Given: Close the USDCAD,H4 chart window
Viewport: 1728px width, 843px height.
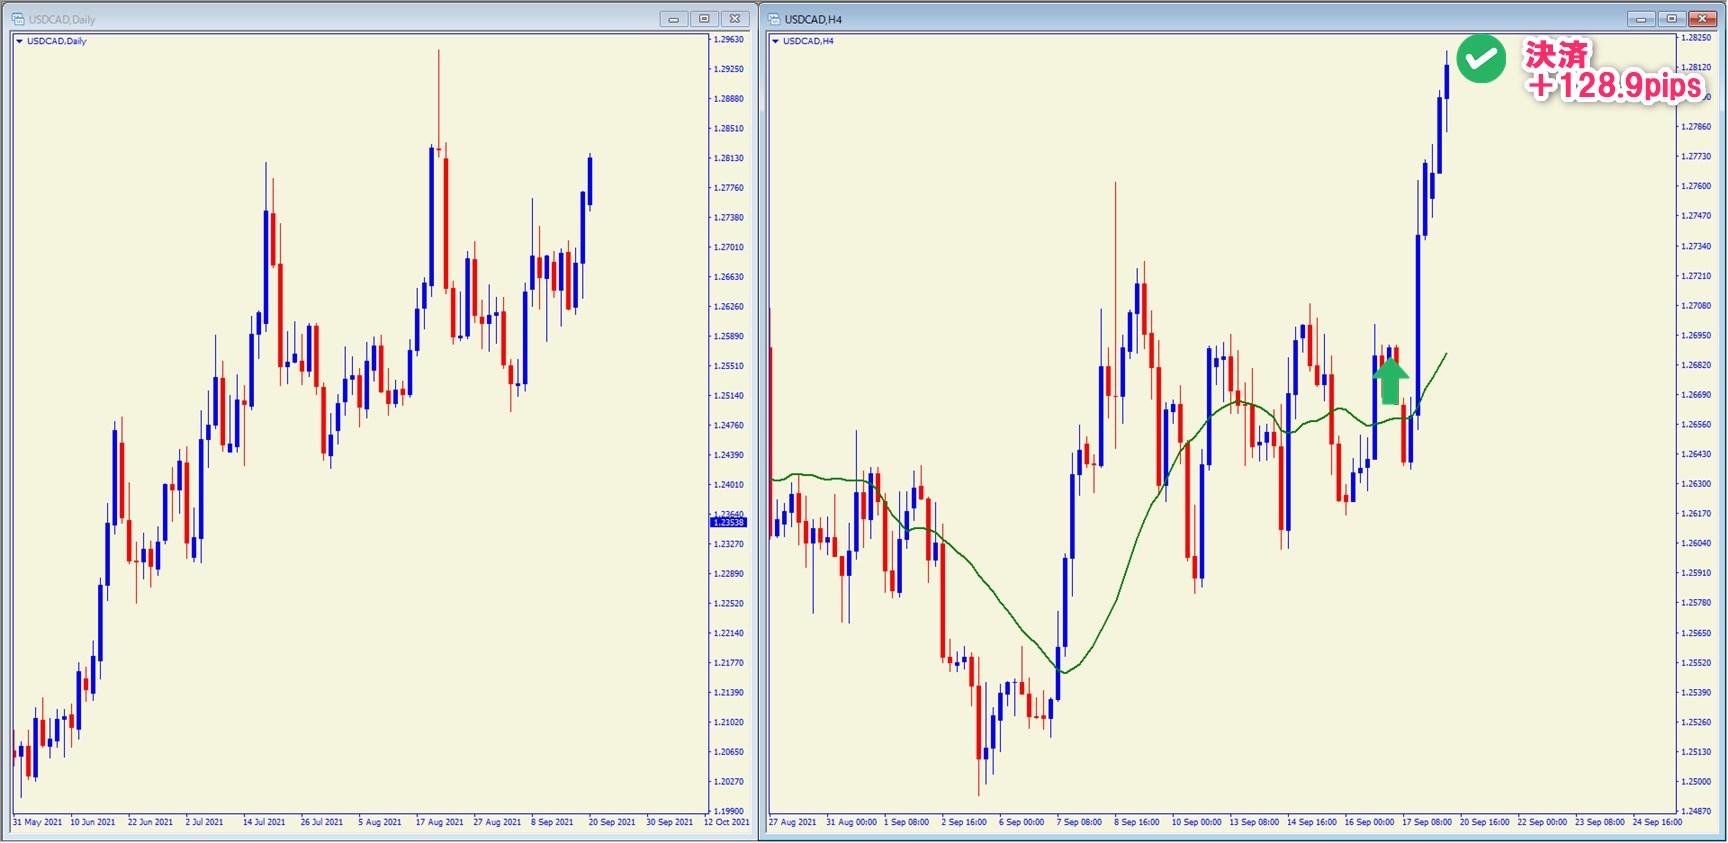Looking at the screenshot, I should [x=1702, y=19].
